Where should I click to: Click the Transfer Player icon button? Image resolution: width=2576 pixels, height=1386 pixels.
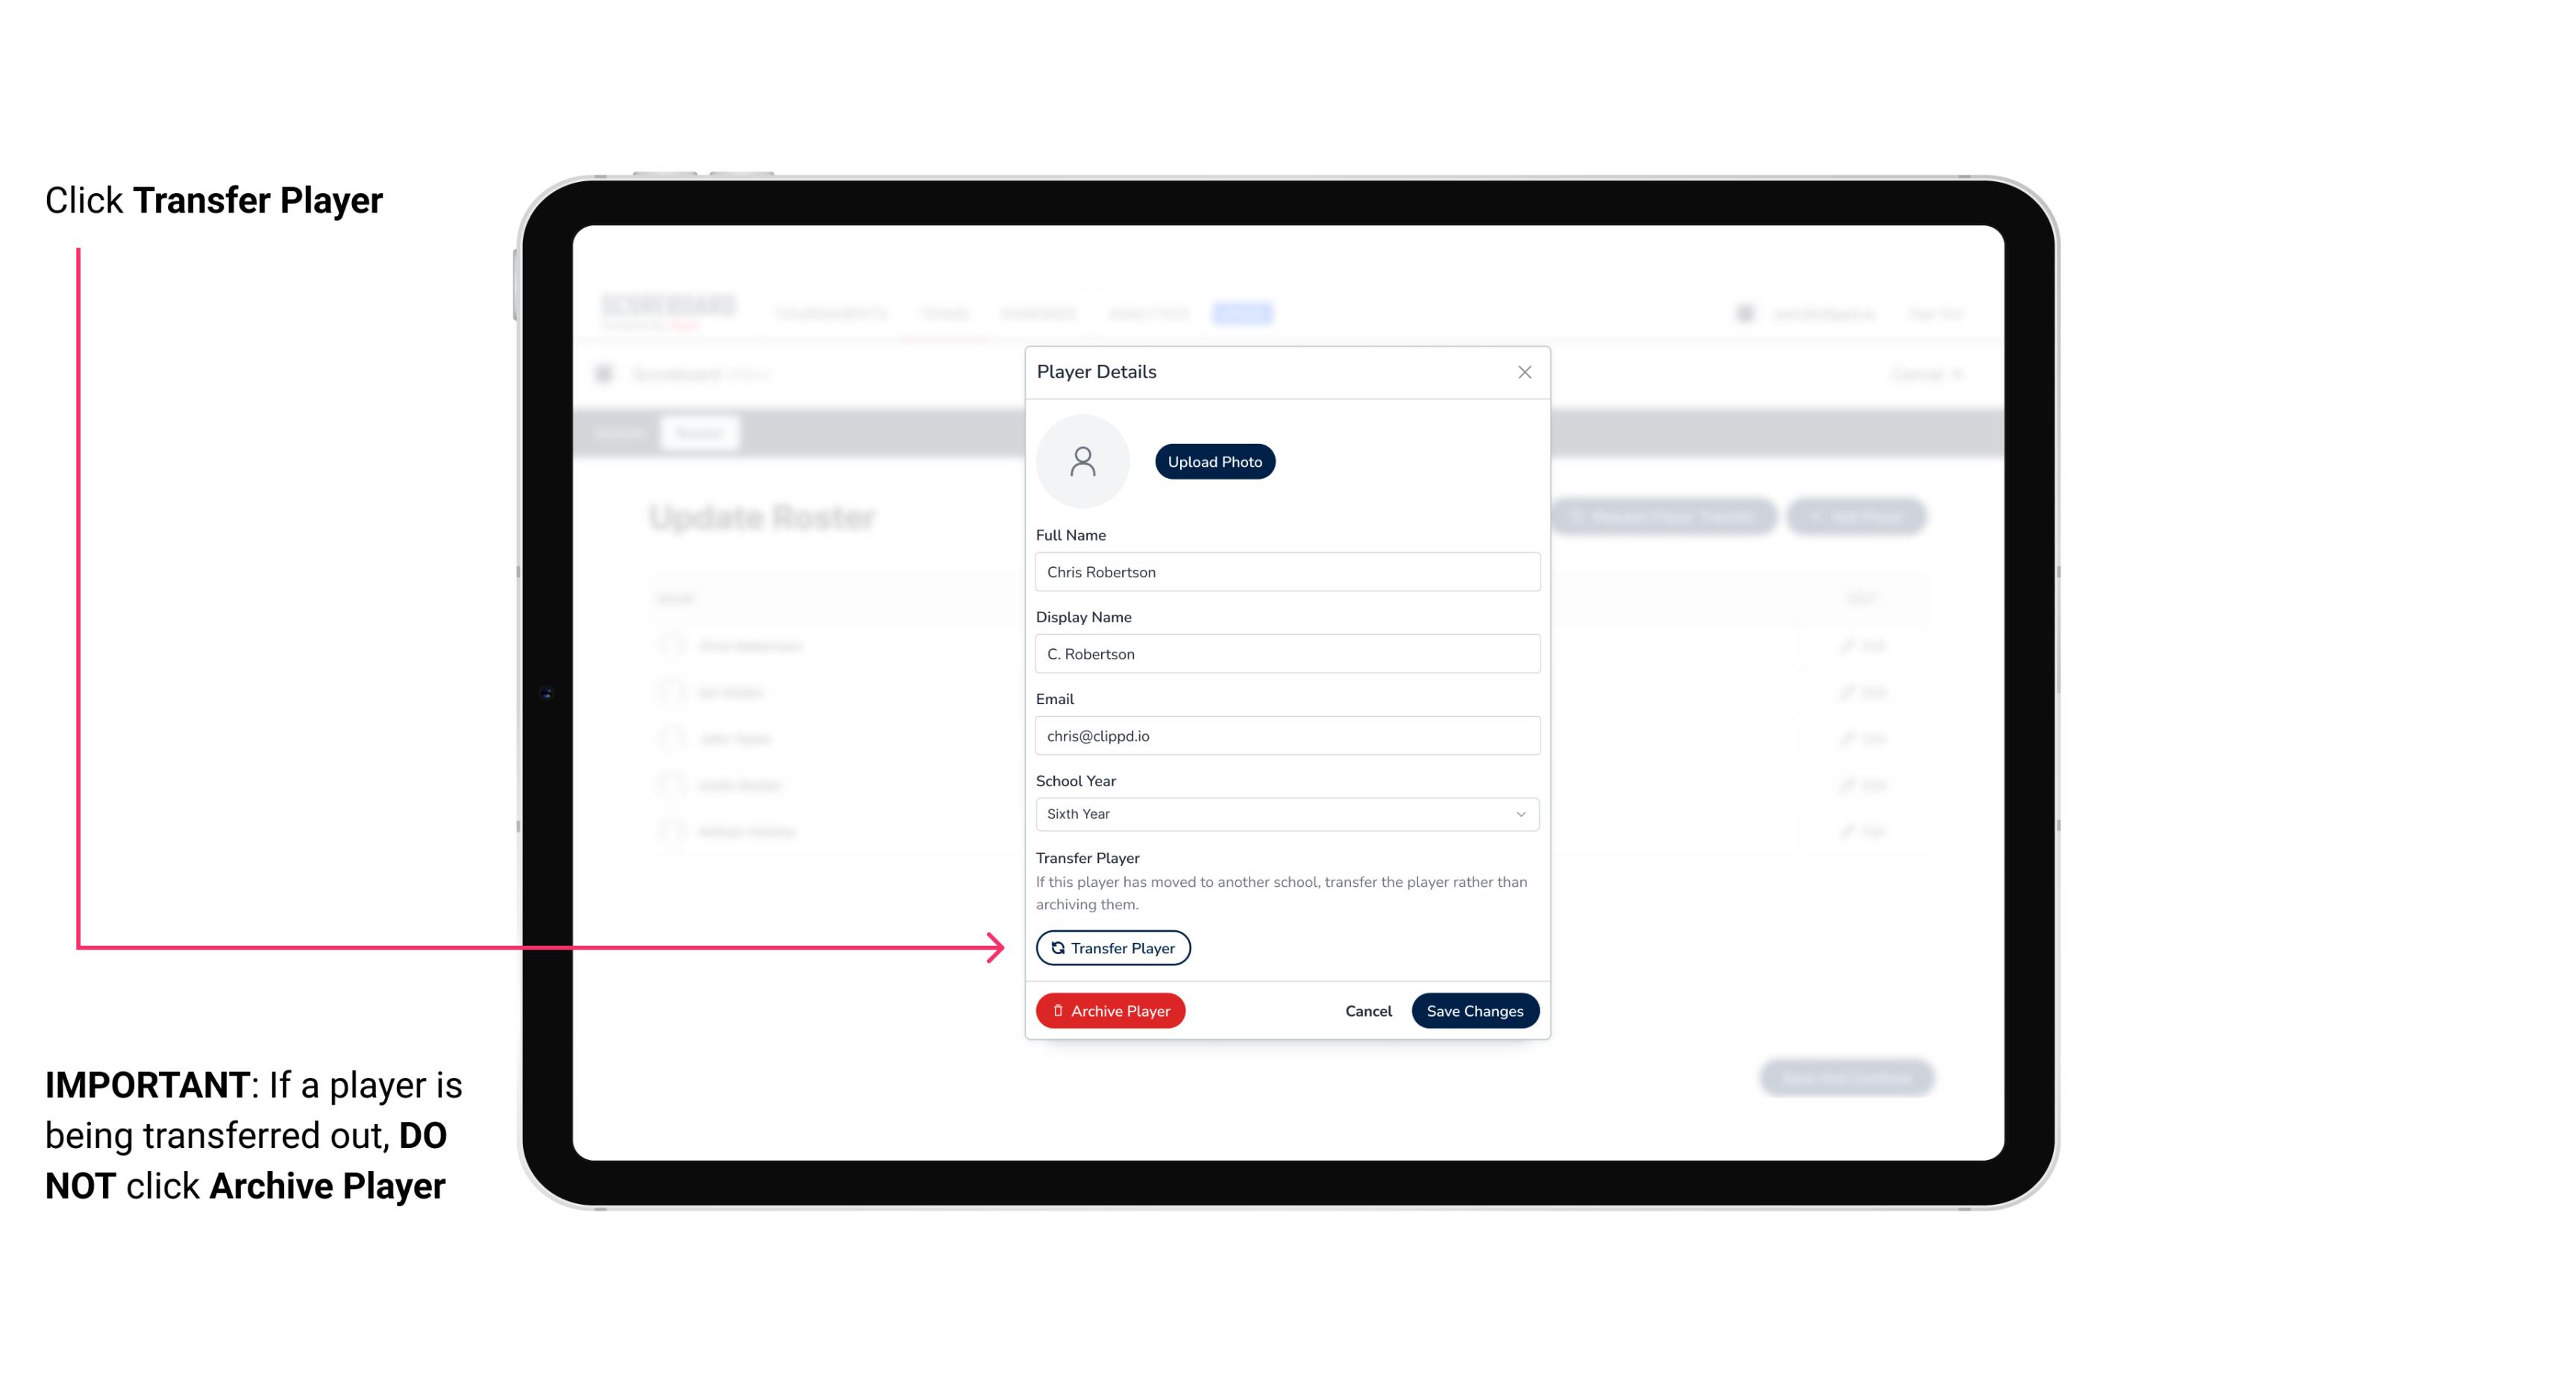(1112, 947)
